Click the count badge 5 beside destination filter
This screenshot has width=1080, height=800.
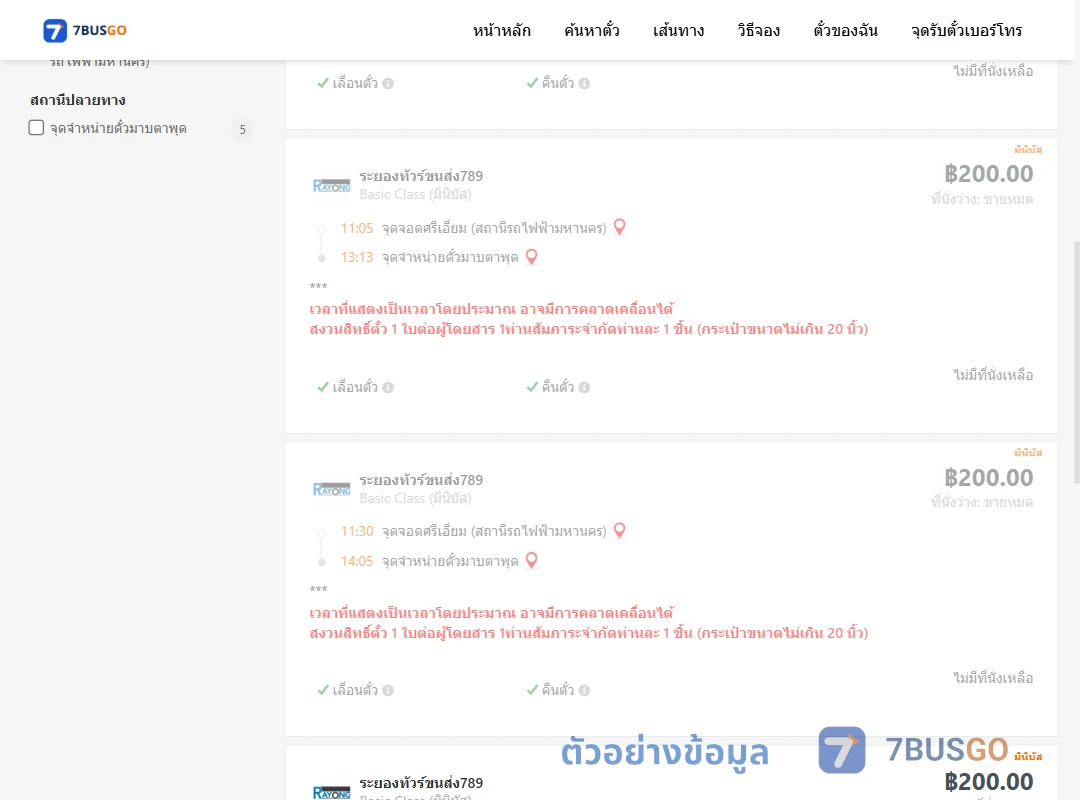click(x=242, y=130)
